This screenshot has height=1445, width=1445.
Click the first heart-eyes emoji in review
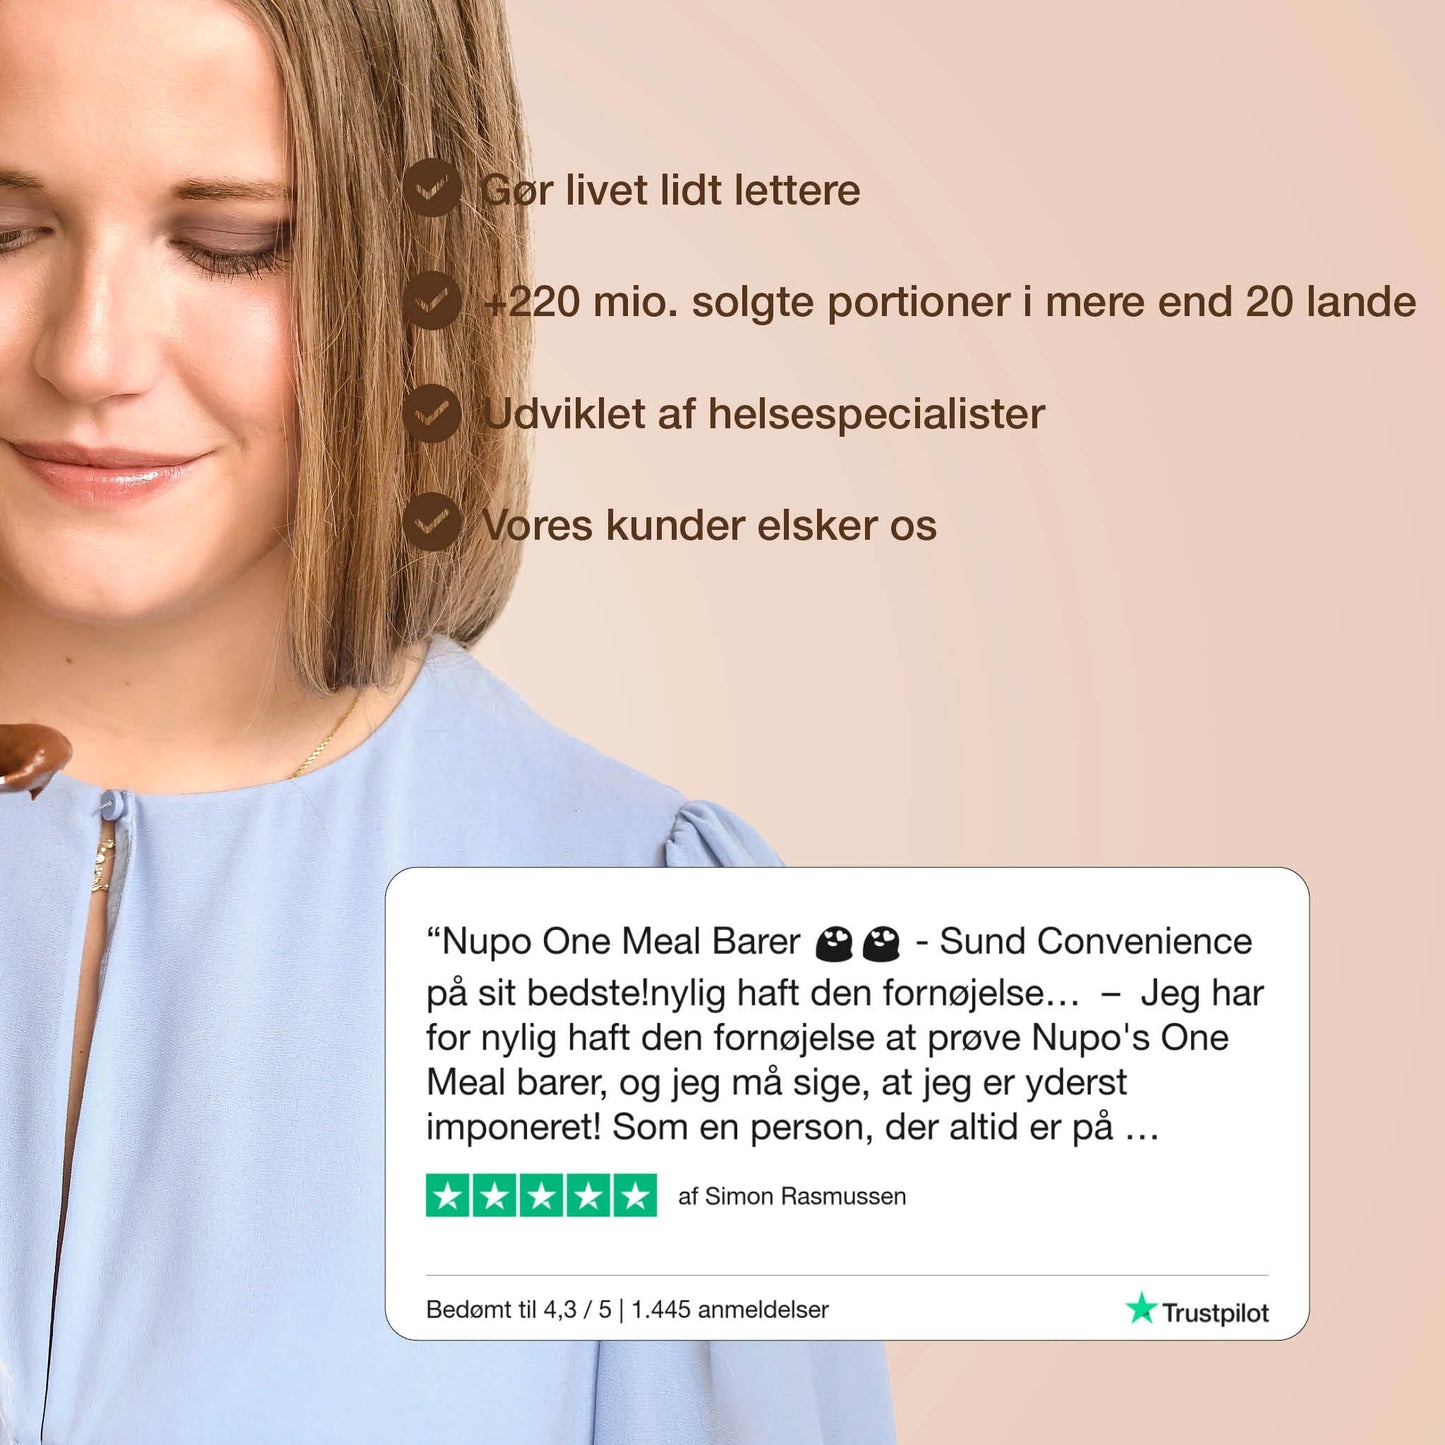pos(834,943)
